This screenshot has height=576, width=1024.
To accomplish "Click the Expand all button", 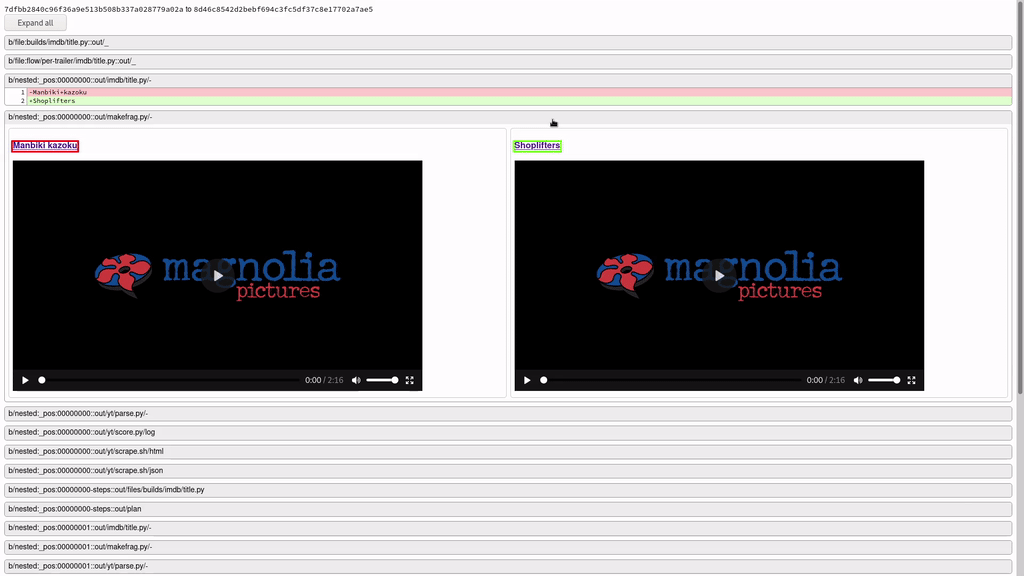I will [x=36, y=23].
